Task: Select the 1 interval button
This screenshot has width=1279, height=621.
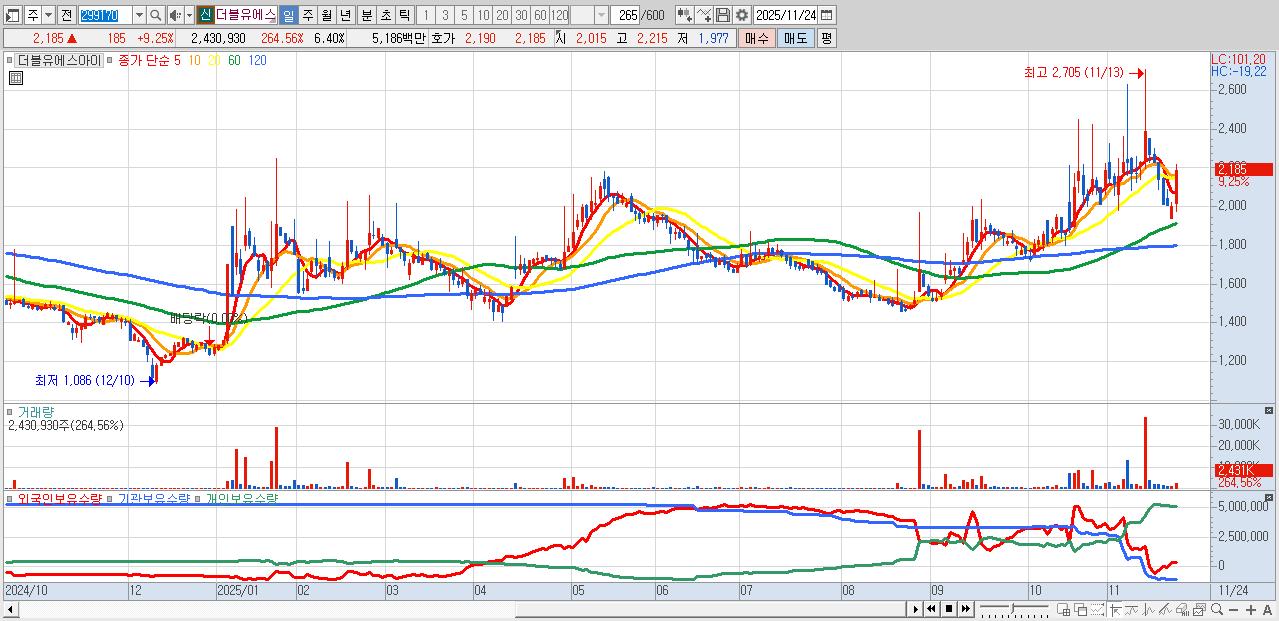Action: 425,15
